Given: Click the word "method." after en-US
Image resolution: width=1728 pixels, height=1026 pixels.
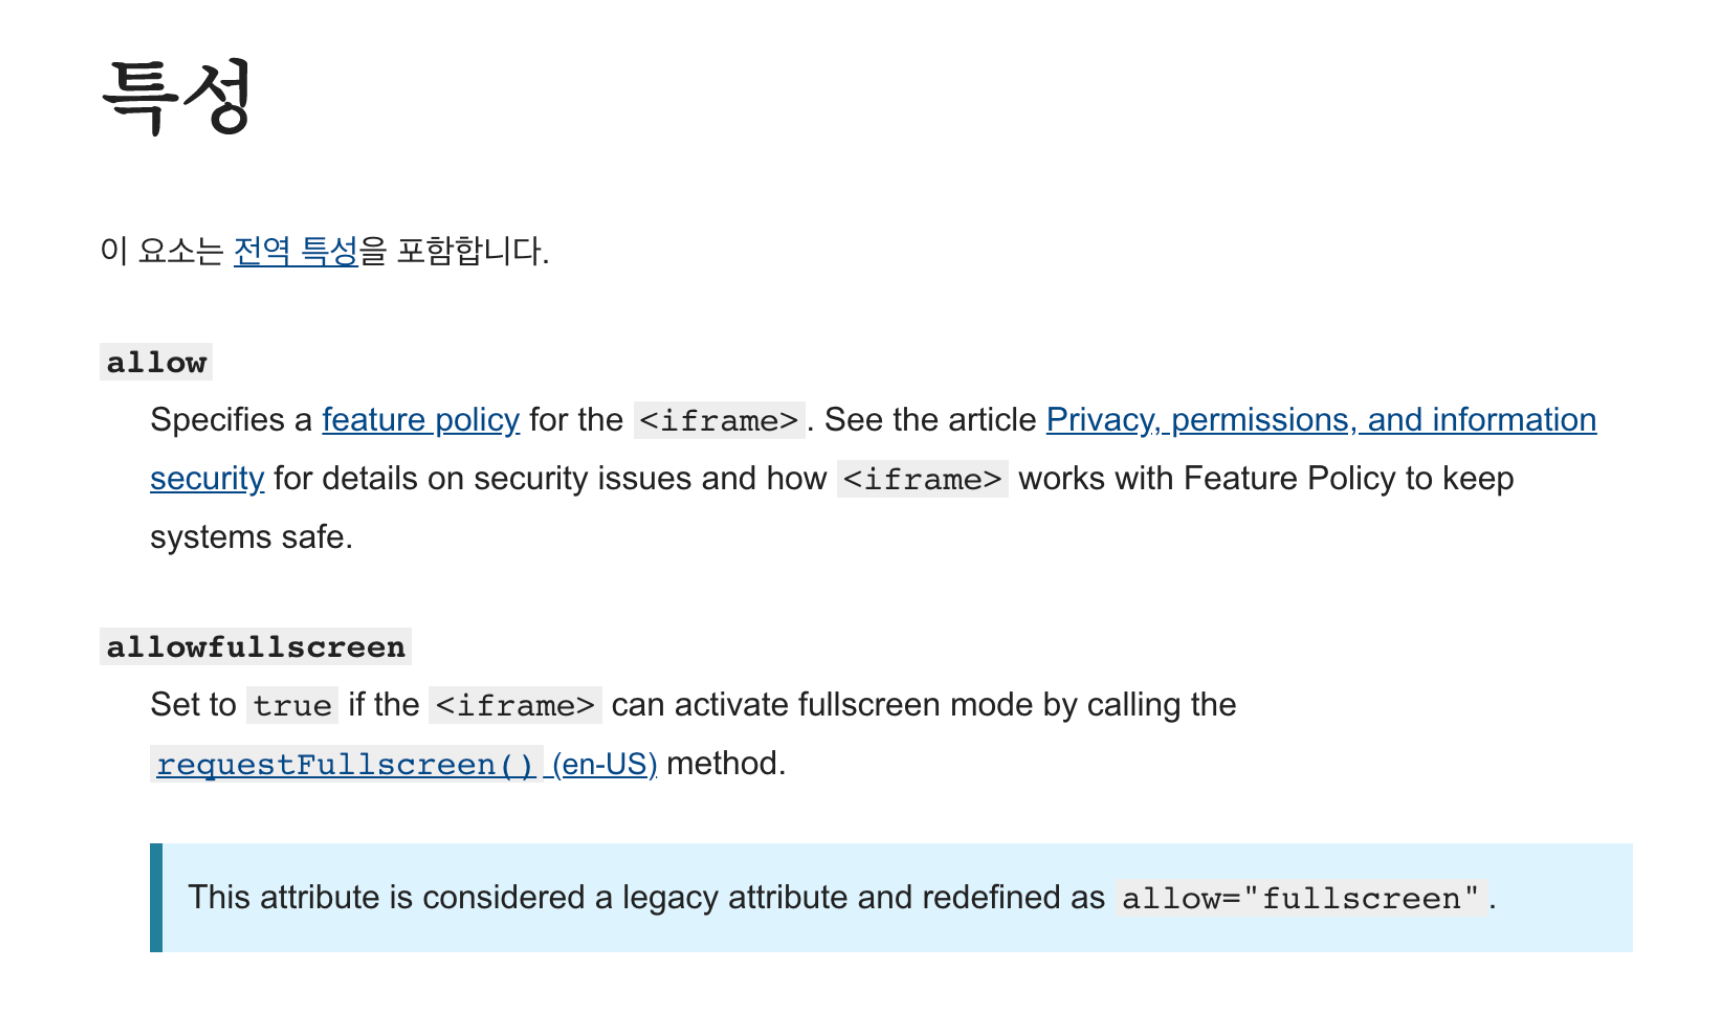Looking at the screenshot, I should click(x=726, y=764).
